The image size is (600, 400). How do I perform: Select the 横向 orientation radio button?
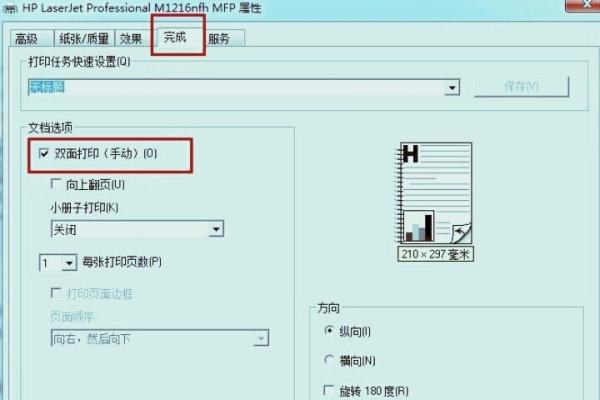pyautogui.click(x=329, y=360)
